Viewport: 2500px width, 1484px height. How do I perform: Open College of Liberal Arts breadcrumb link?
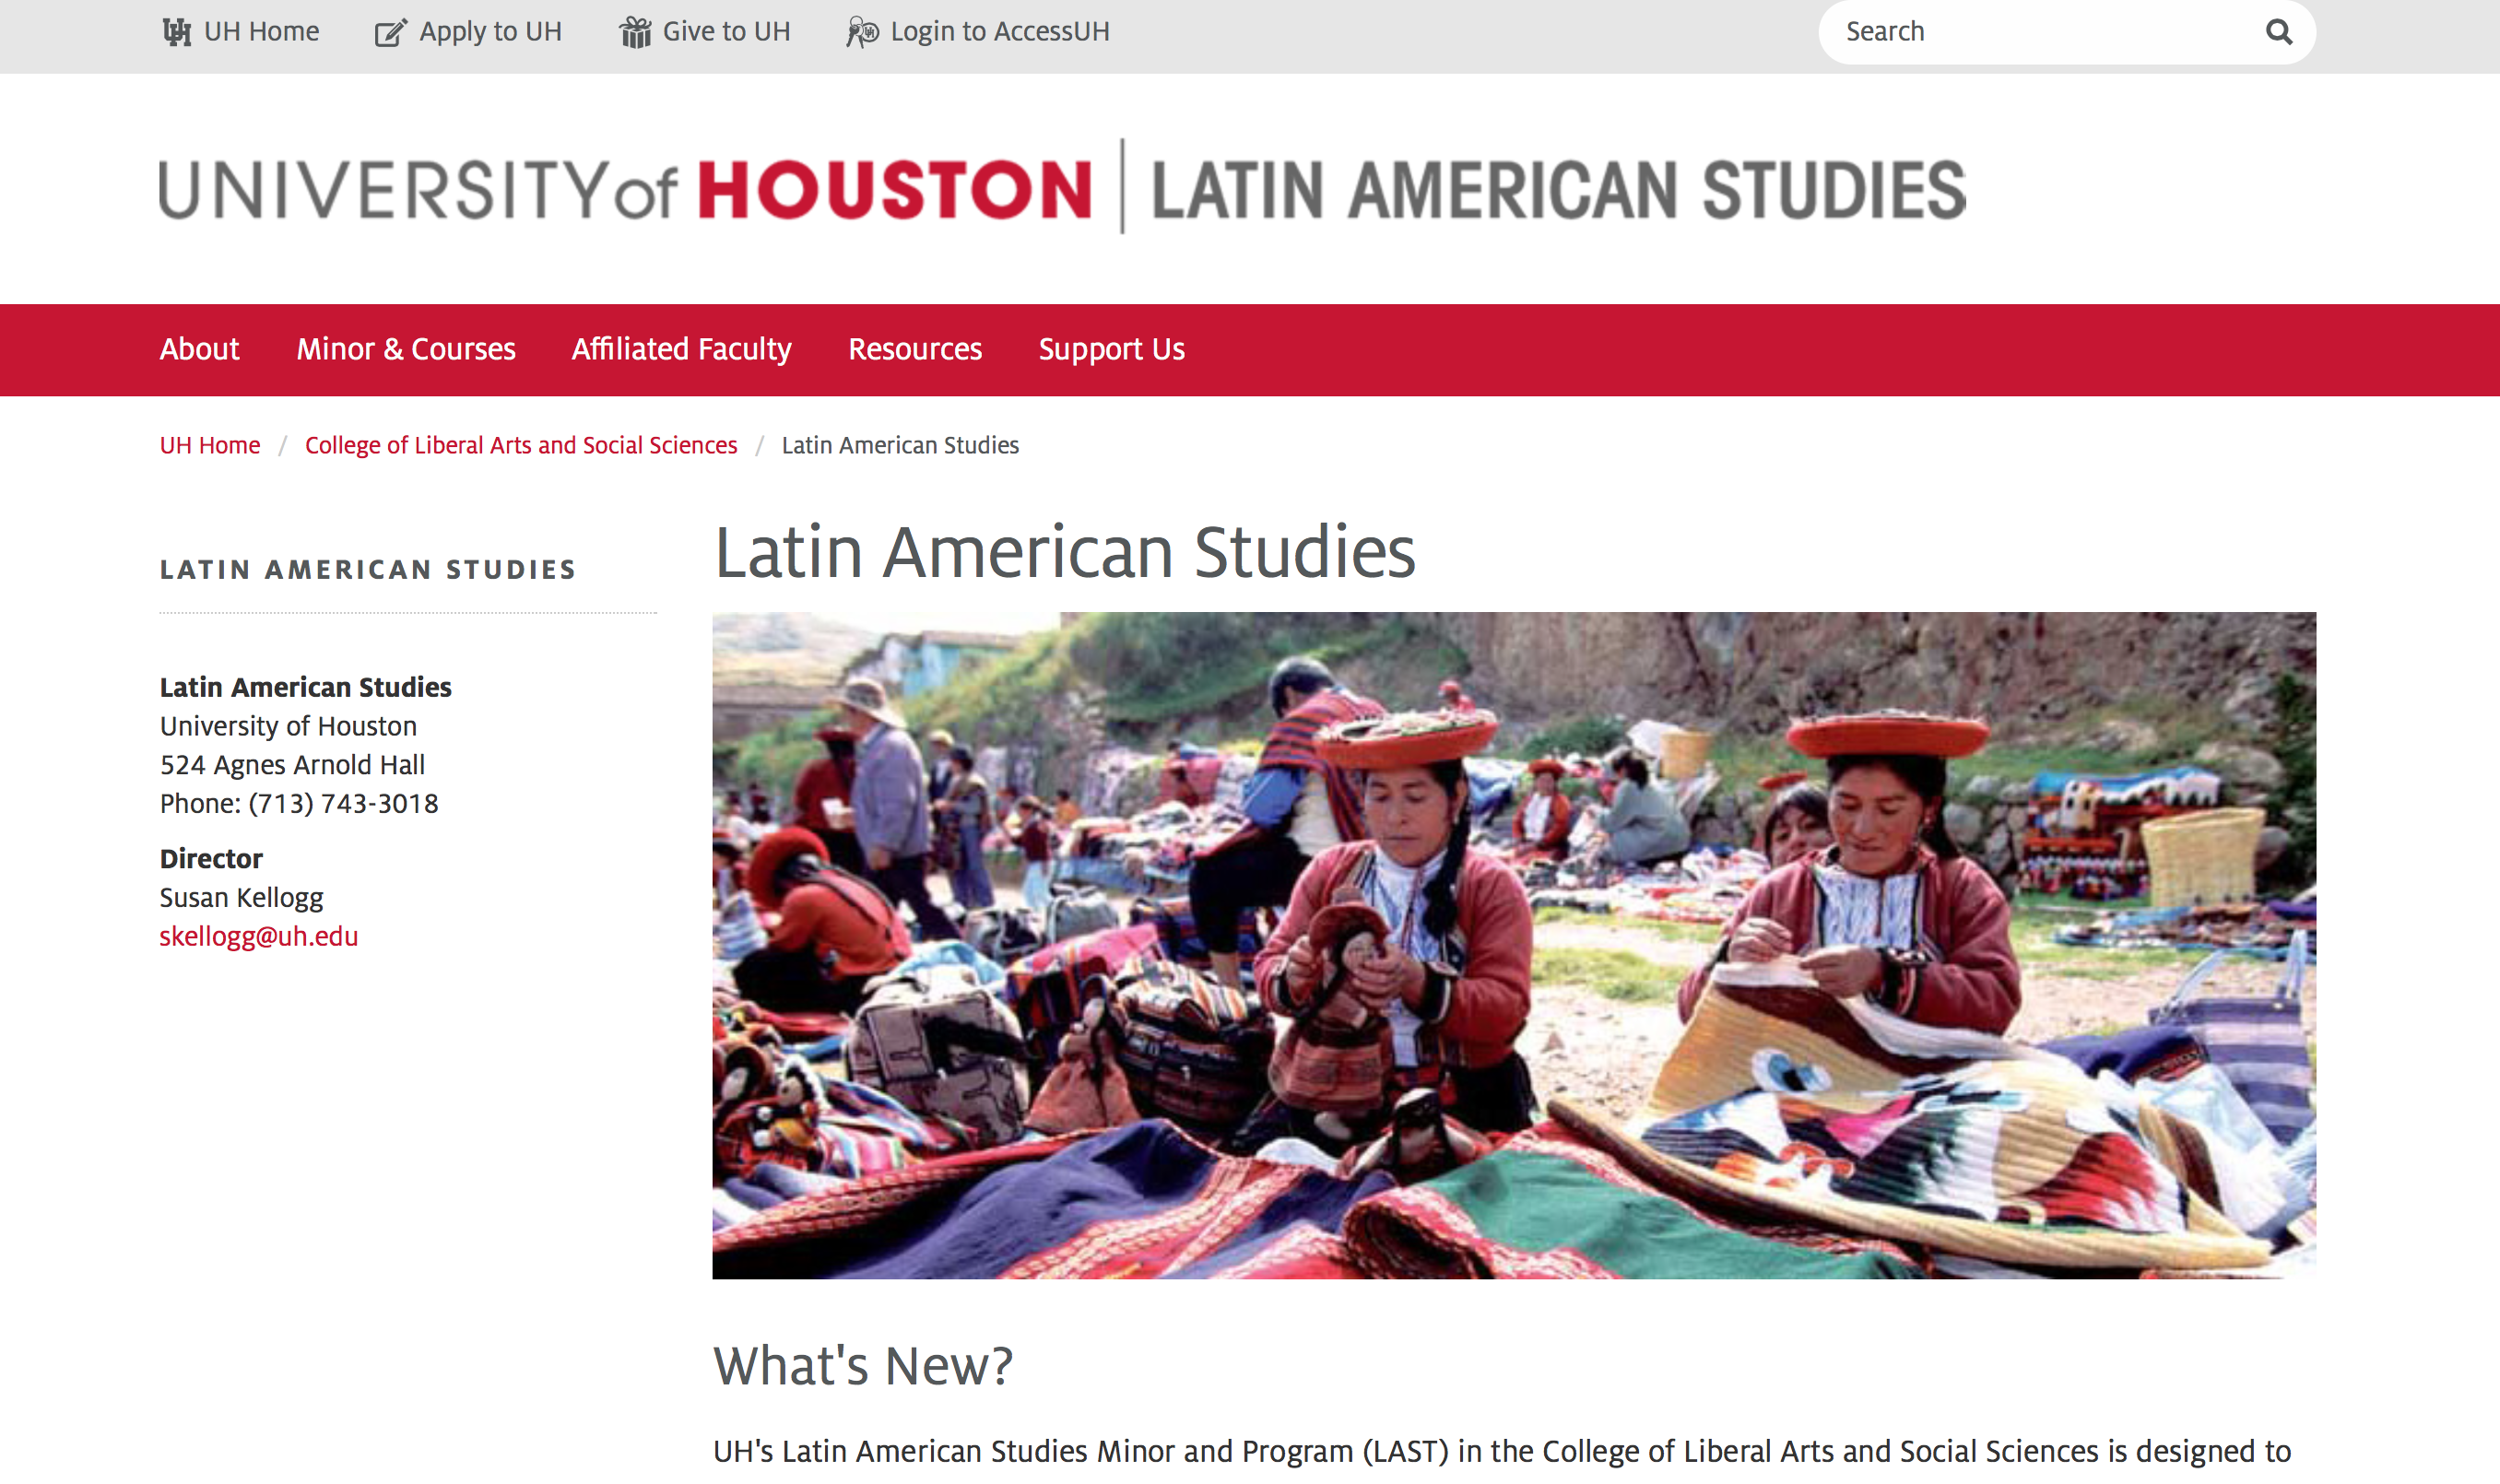pyautogui.click(x=521, y=445)
